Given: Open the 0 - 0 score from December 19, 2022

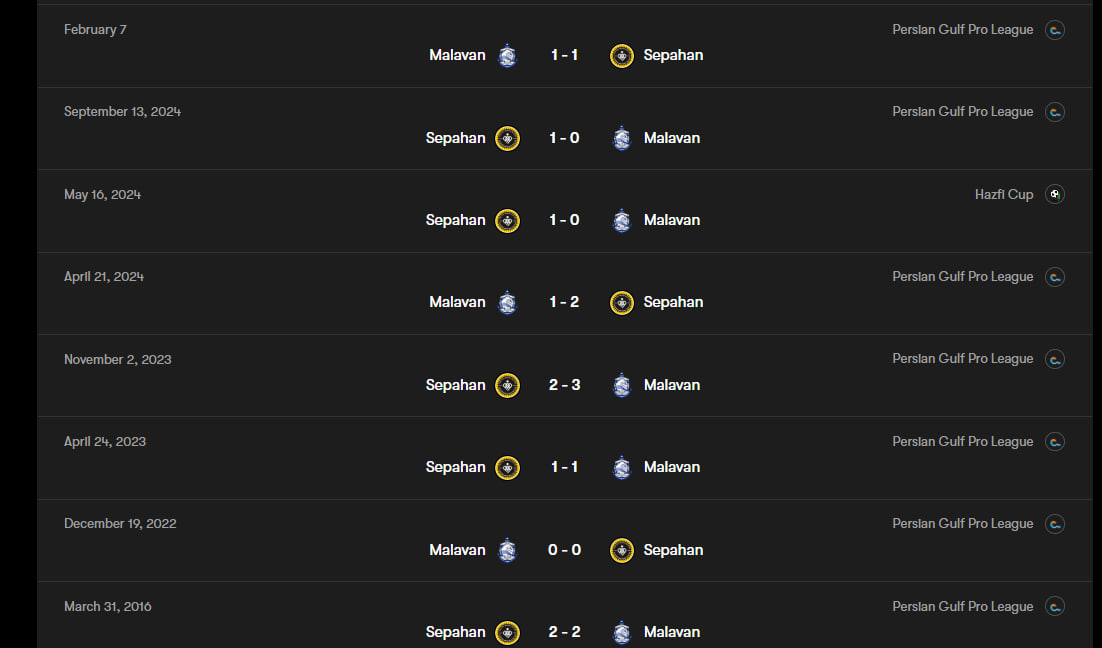Looking at the screenshot, I should [564, 550].
